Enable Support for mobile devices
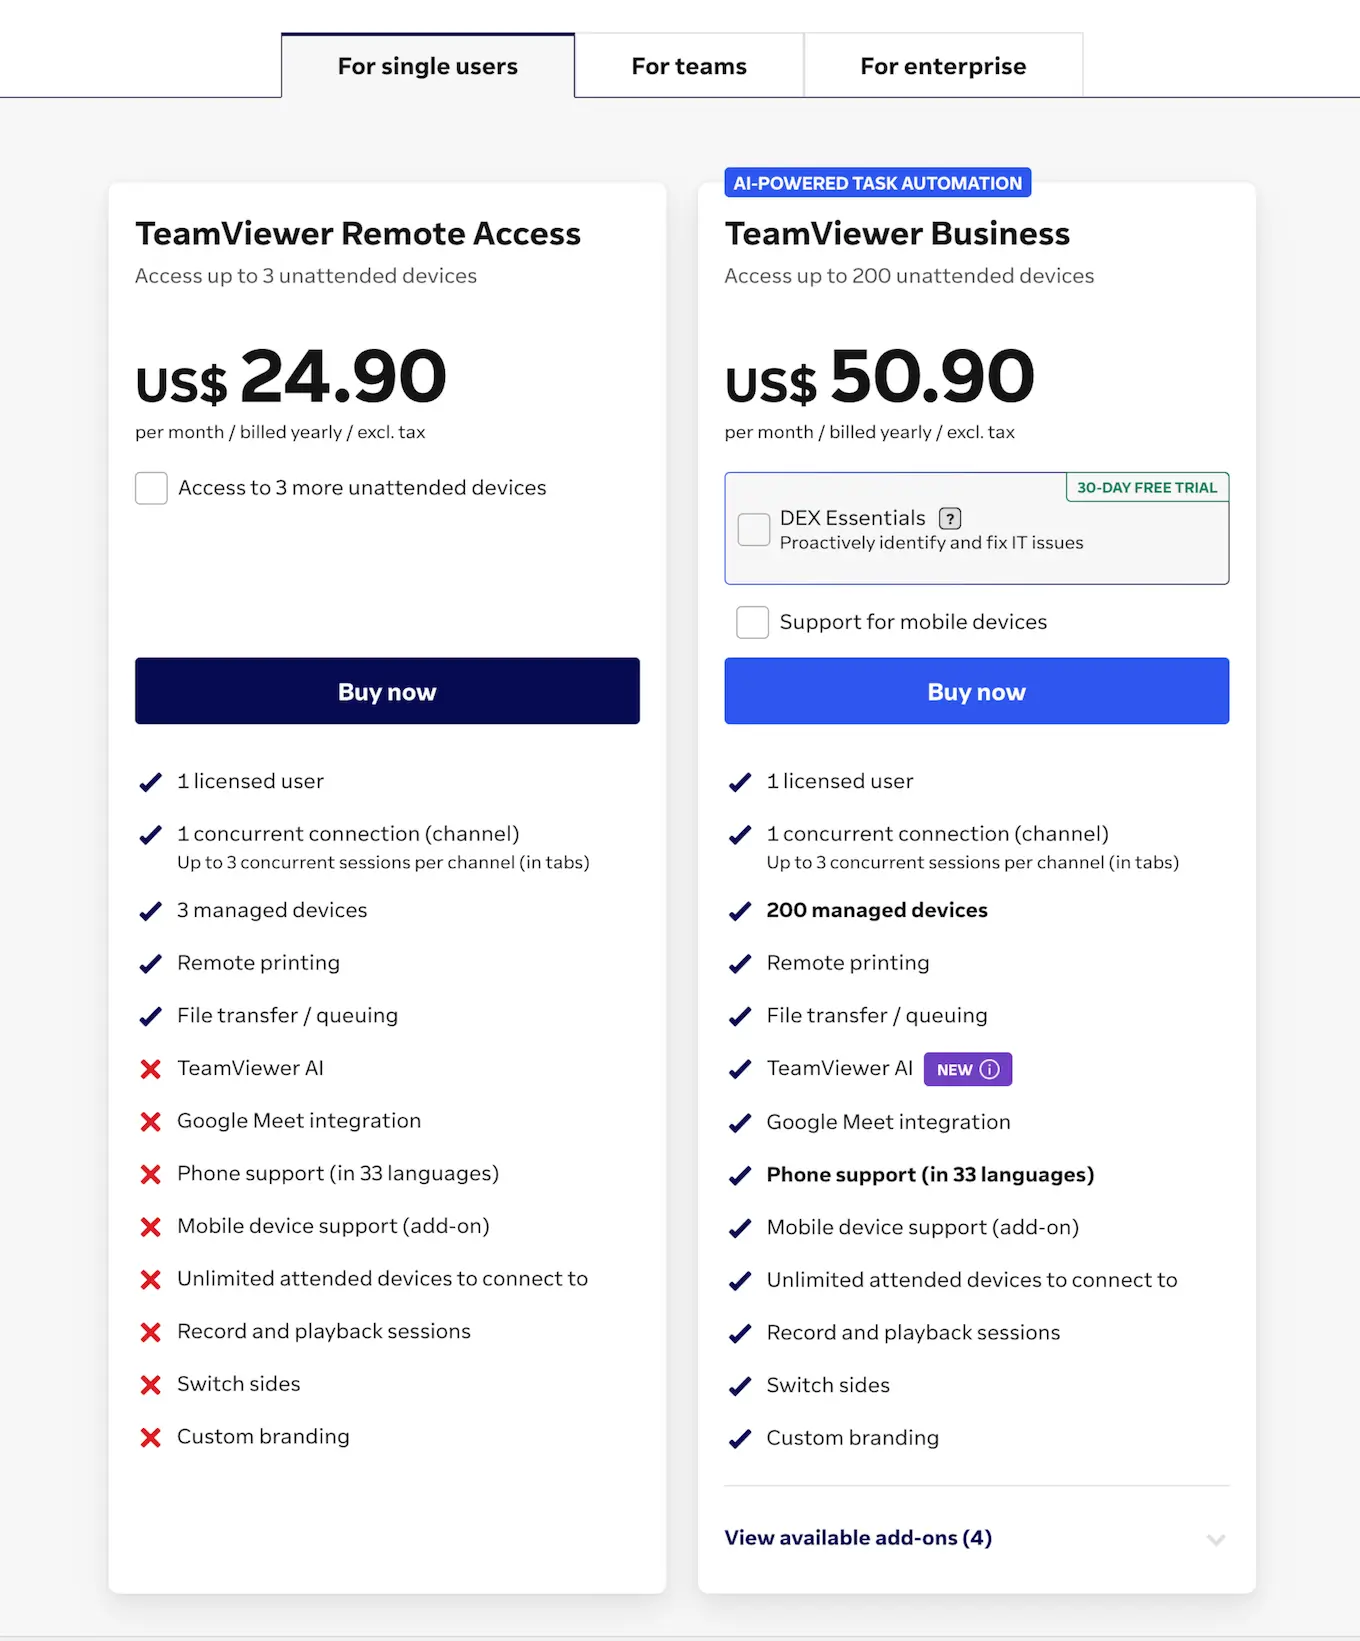The image size is (1360, 1641). [x=752, y=621]
